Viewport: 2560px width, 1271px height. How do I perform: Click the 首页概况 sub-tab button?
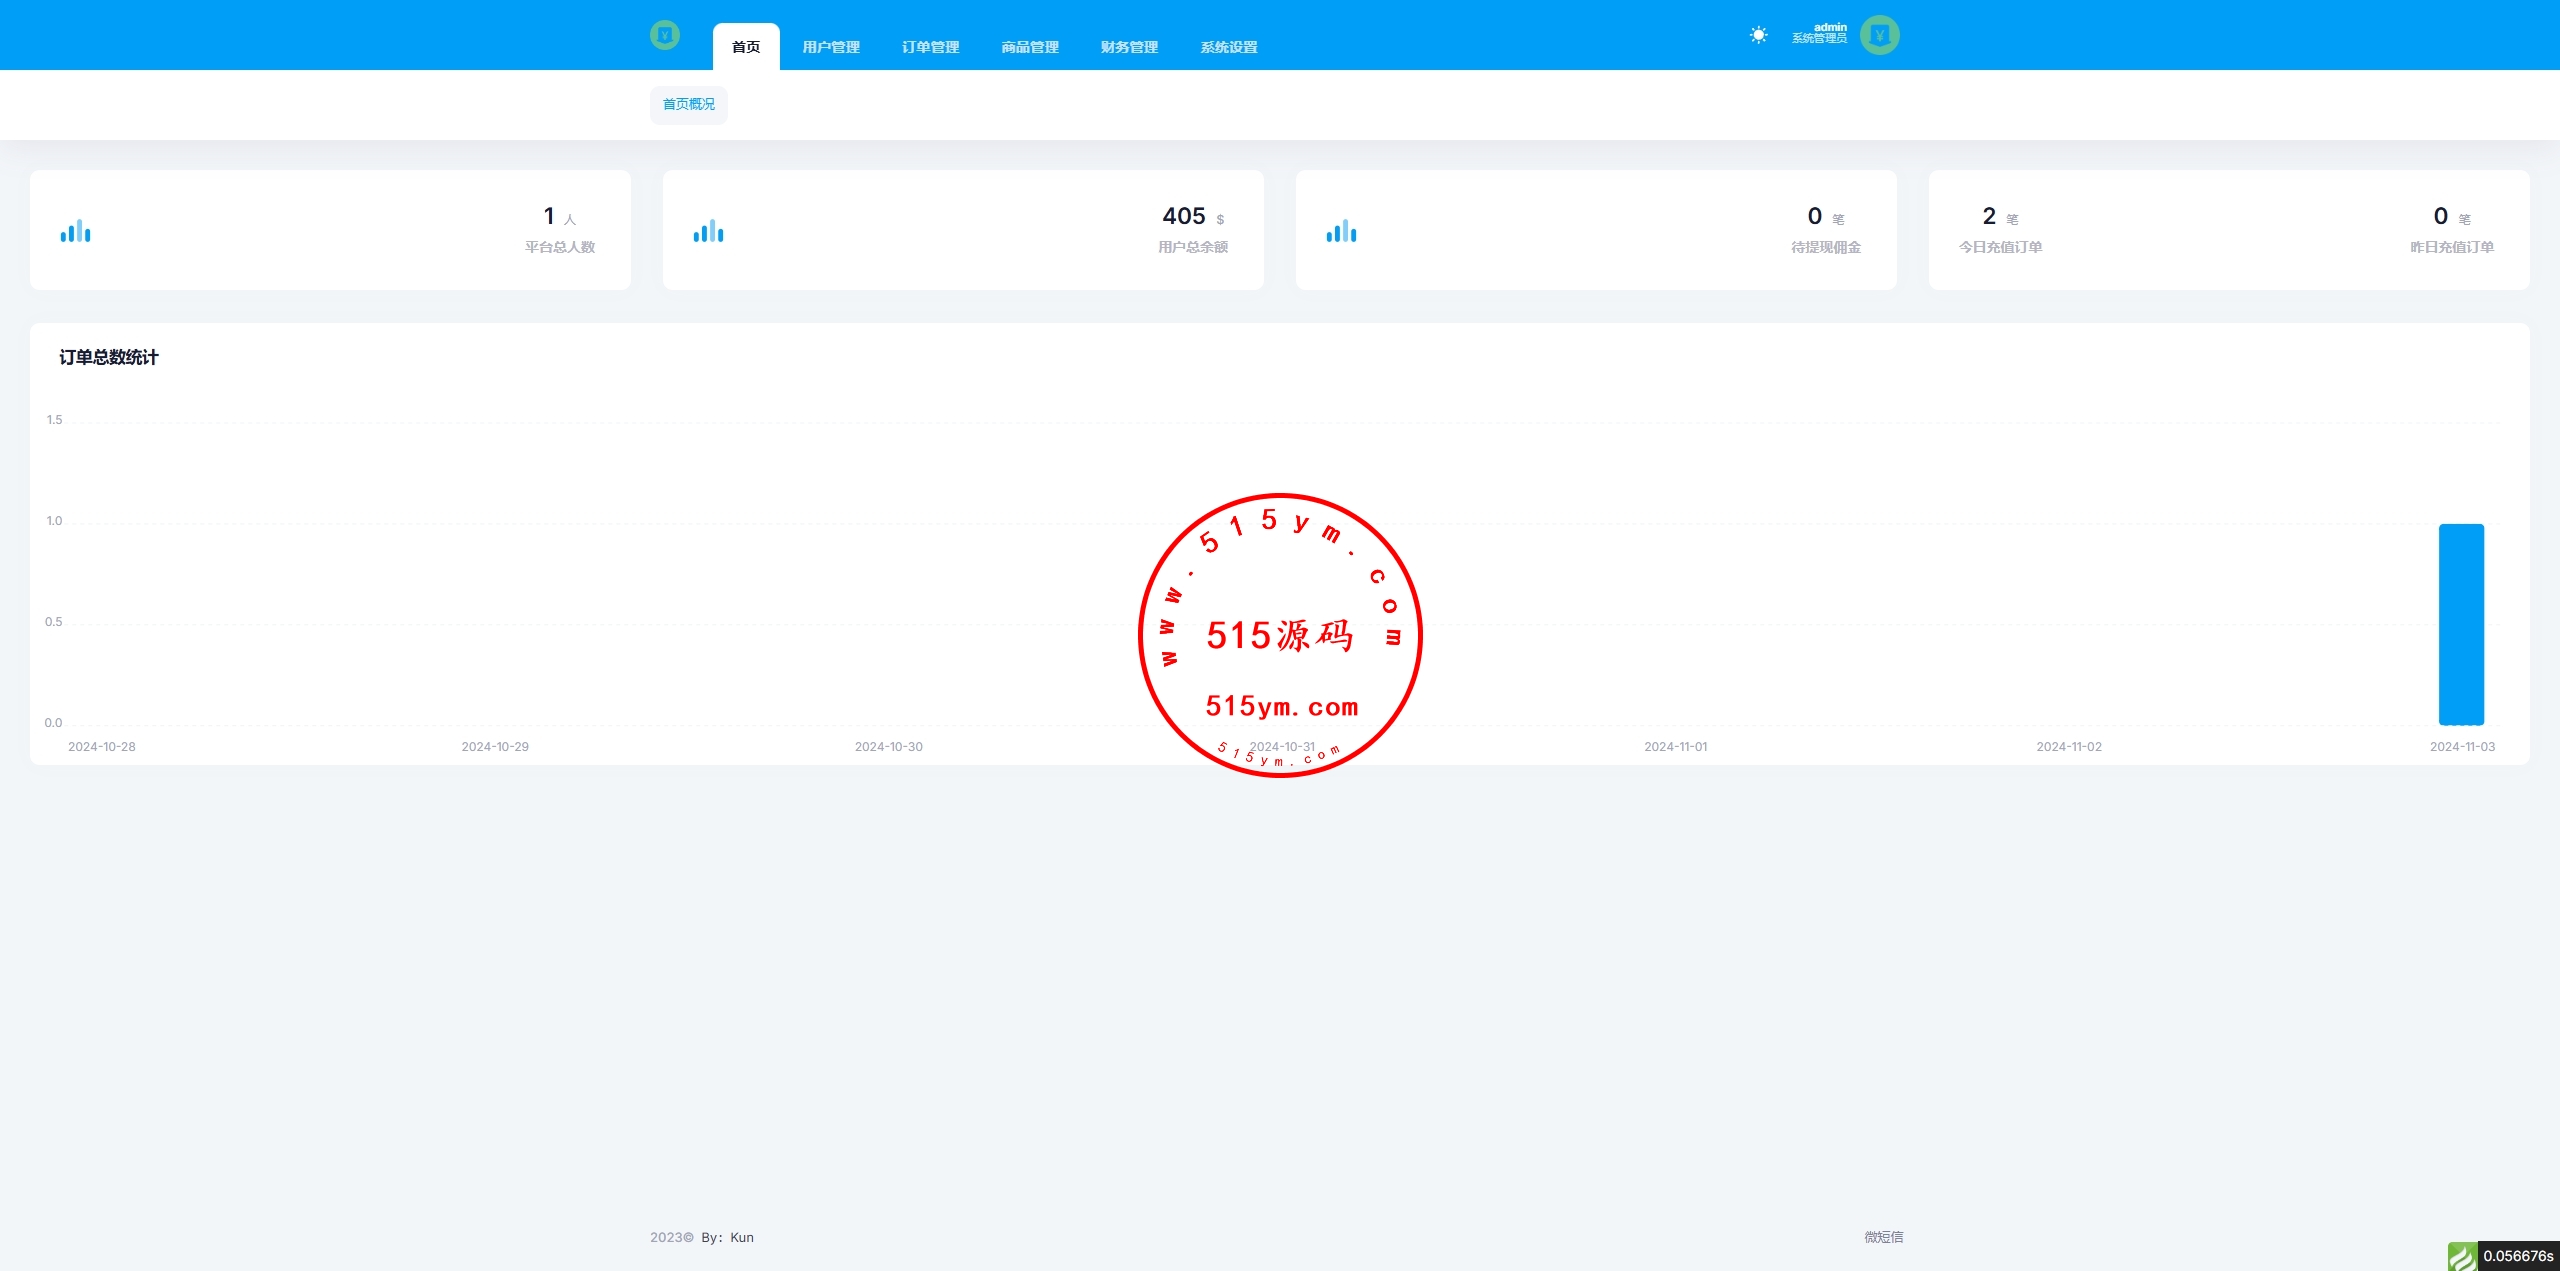689,104
